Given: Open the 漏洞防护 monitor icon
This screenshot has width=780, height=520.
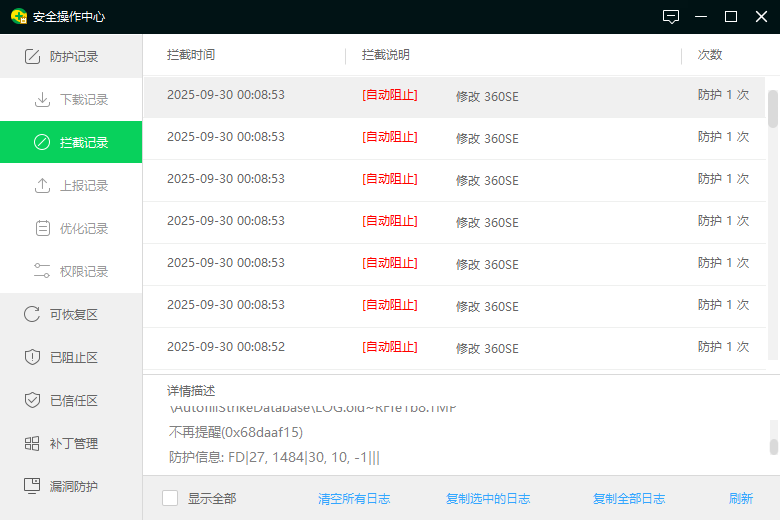Looking at the screenshot, I should [32, 486].
